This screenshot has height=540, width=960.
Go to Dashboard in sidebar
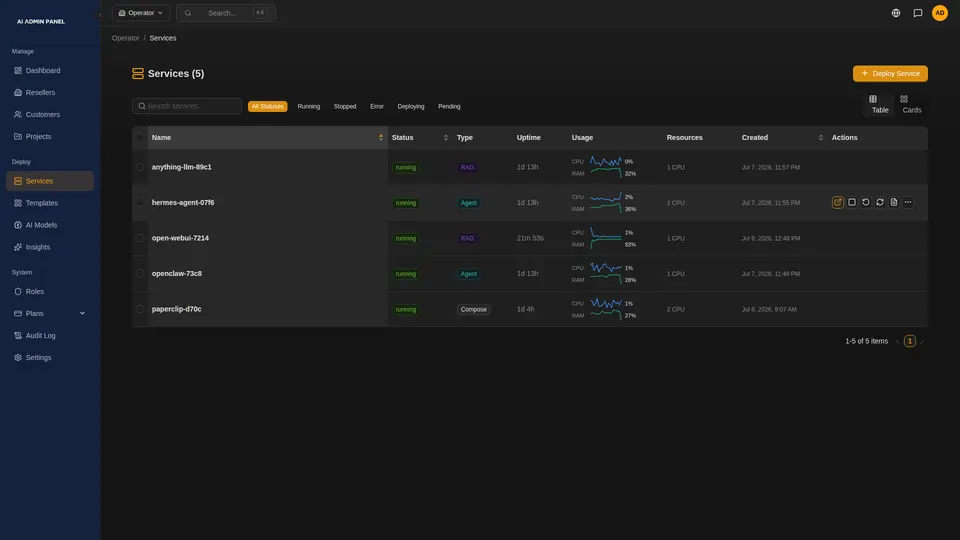50,70
